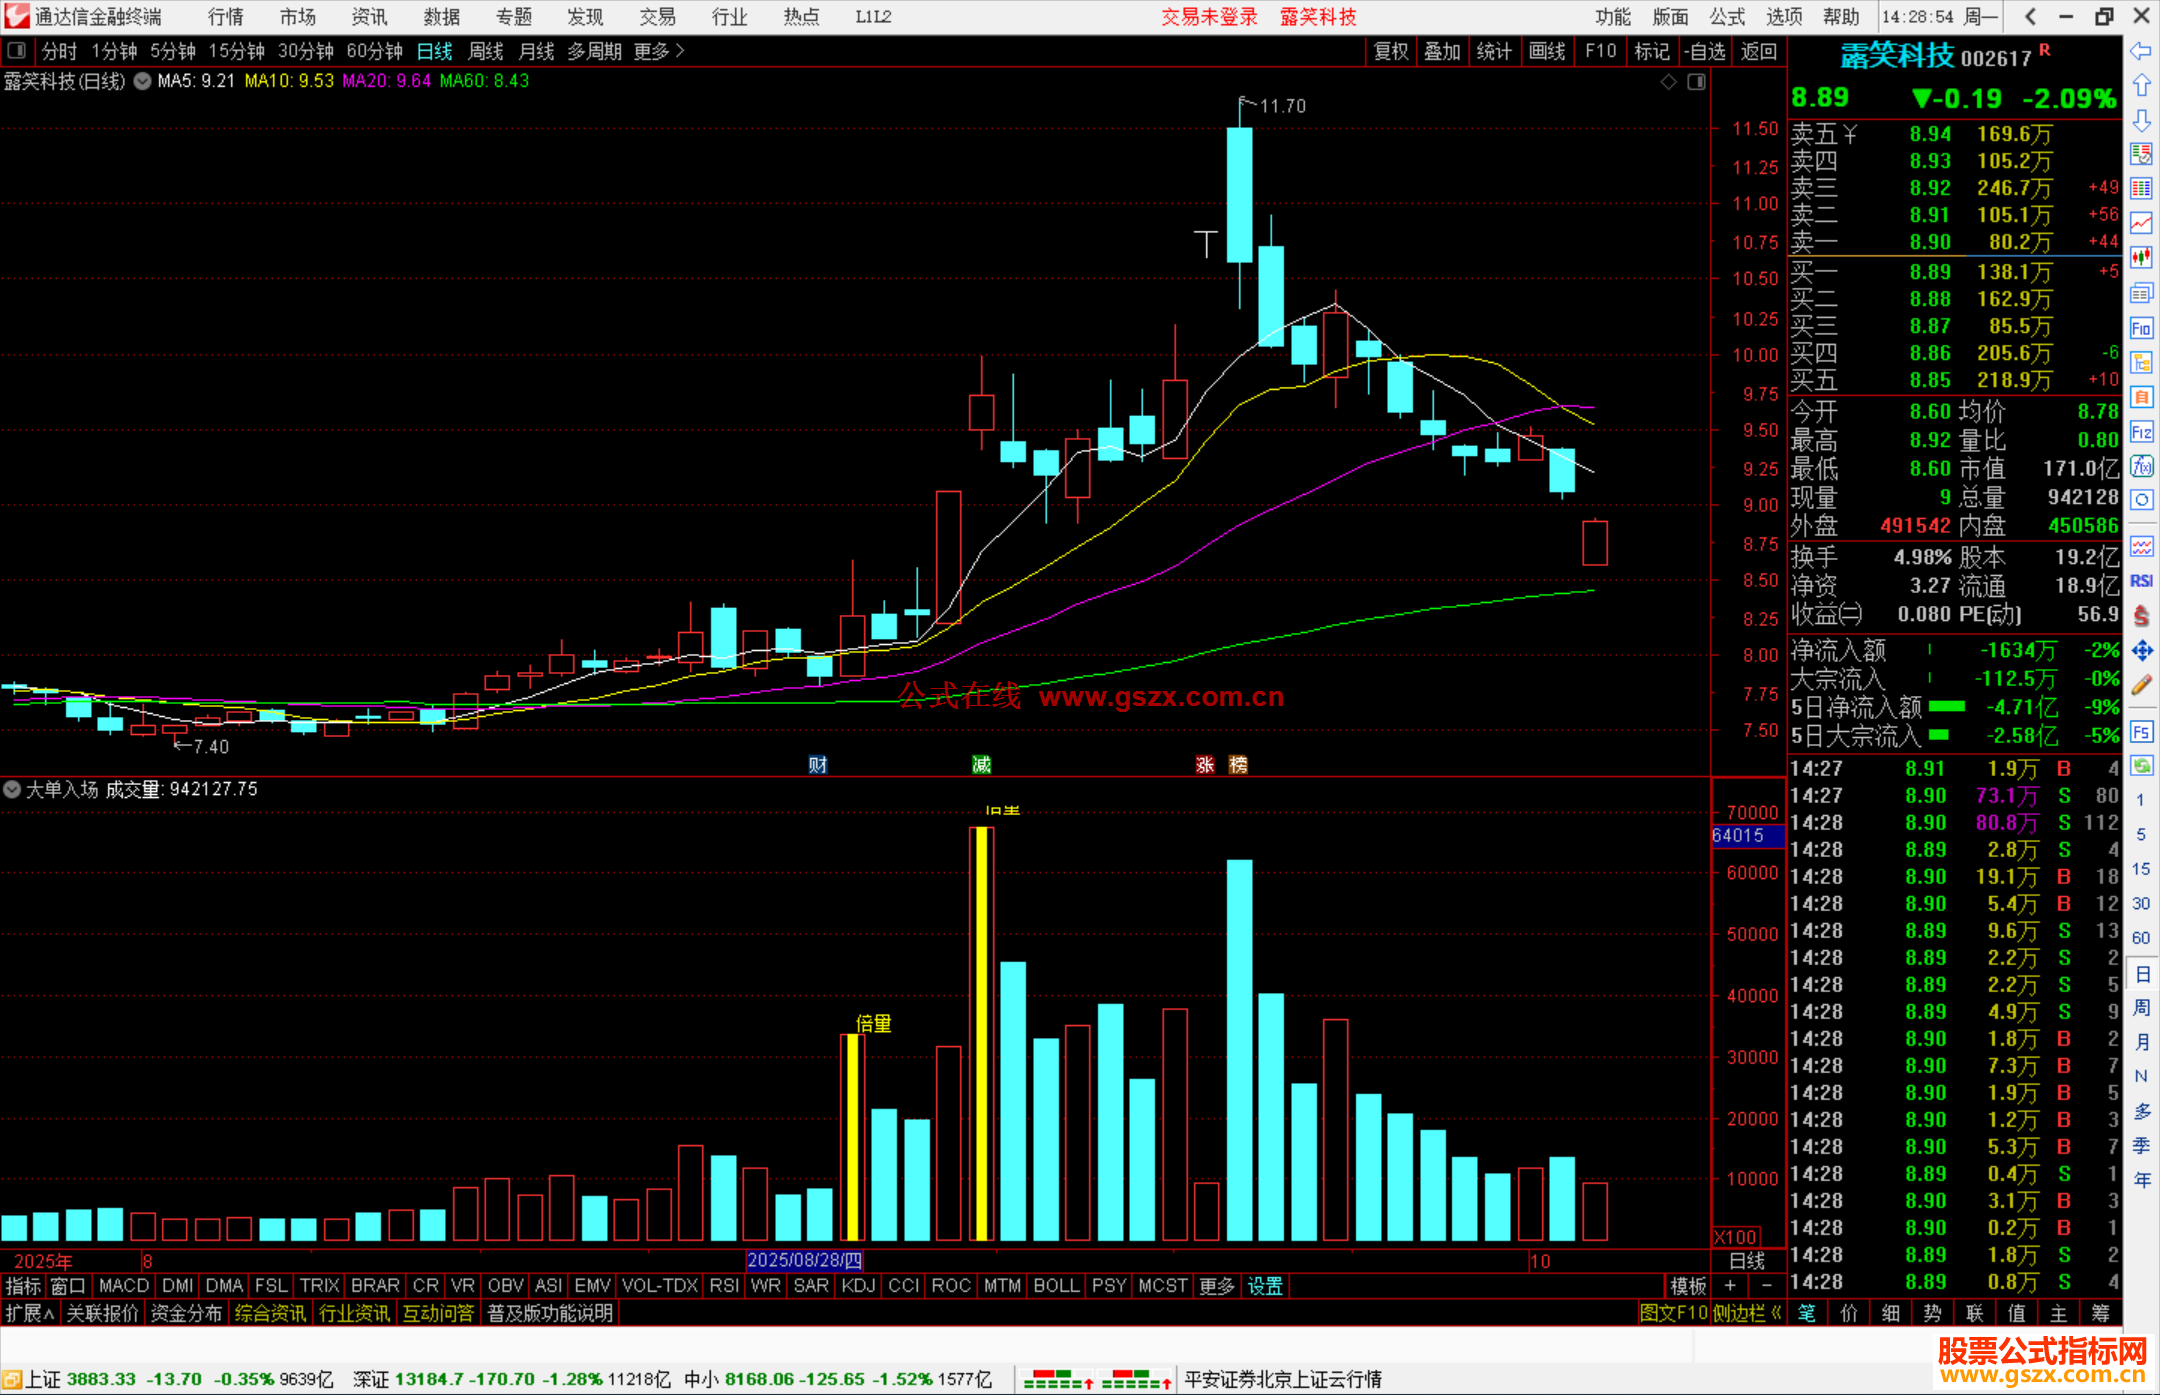Open the F10 info icon in sidebar
This screenshot has height=1395, width=2160.
(x=2141, y=328)
